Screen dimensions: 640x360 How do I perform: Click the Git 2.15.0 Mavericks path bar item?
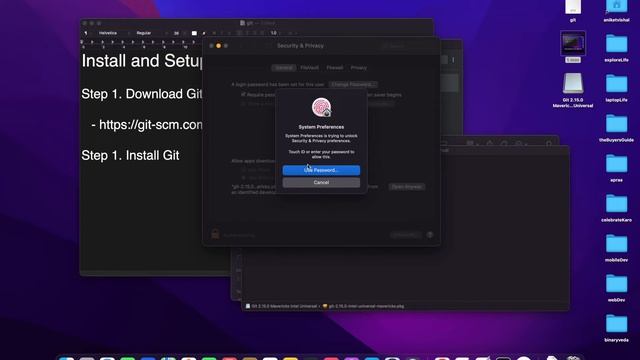281,306
